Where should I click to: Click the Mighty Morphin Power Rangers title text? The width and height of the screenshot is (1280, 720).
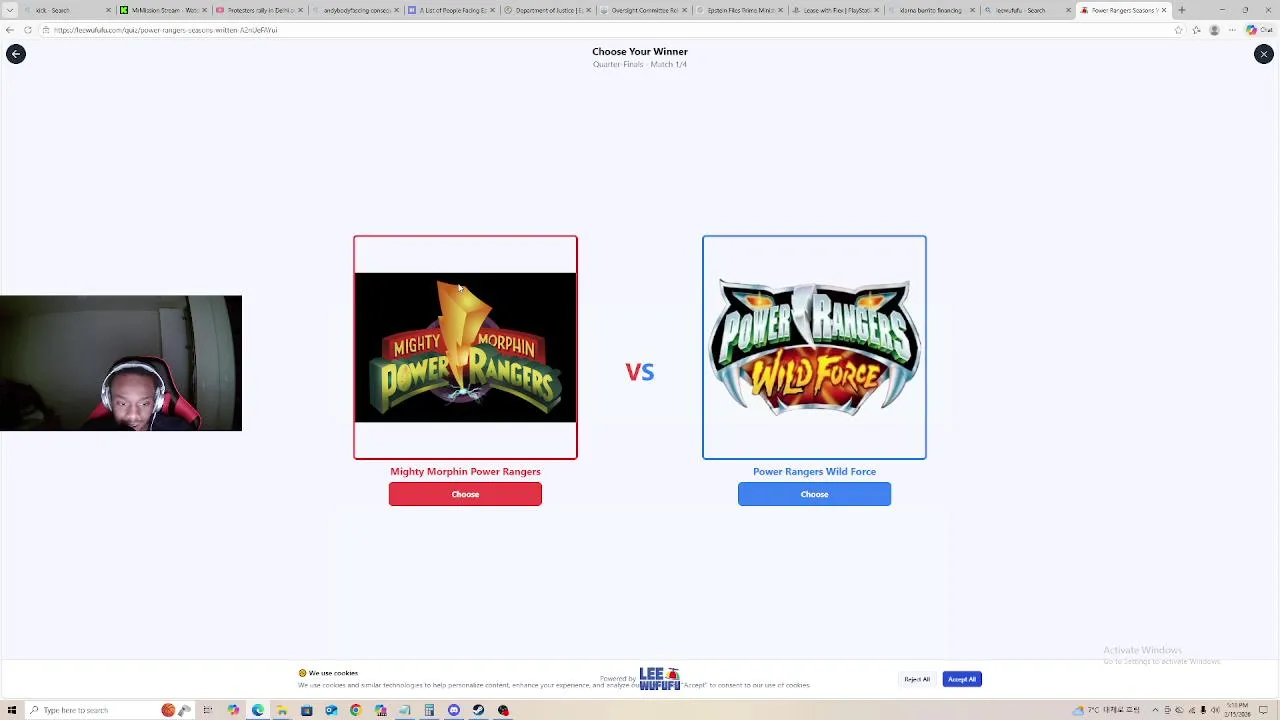tap(465, 471)
